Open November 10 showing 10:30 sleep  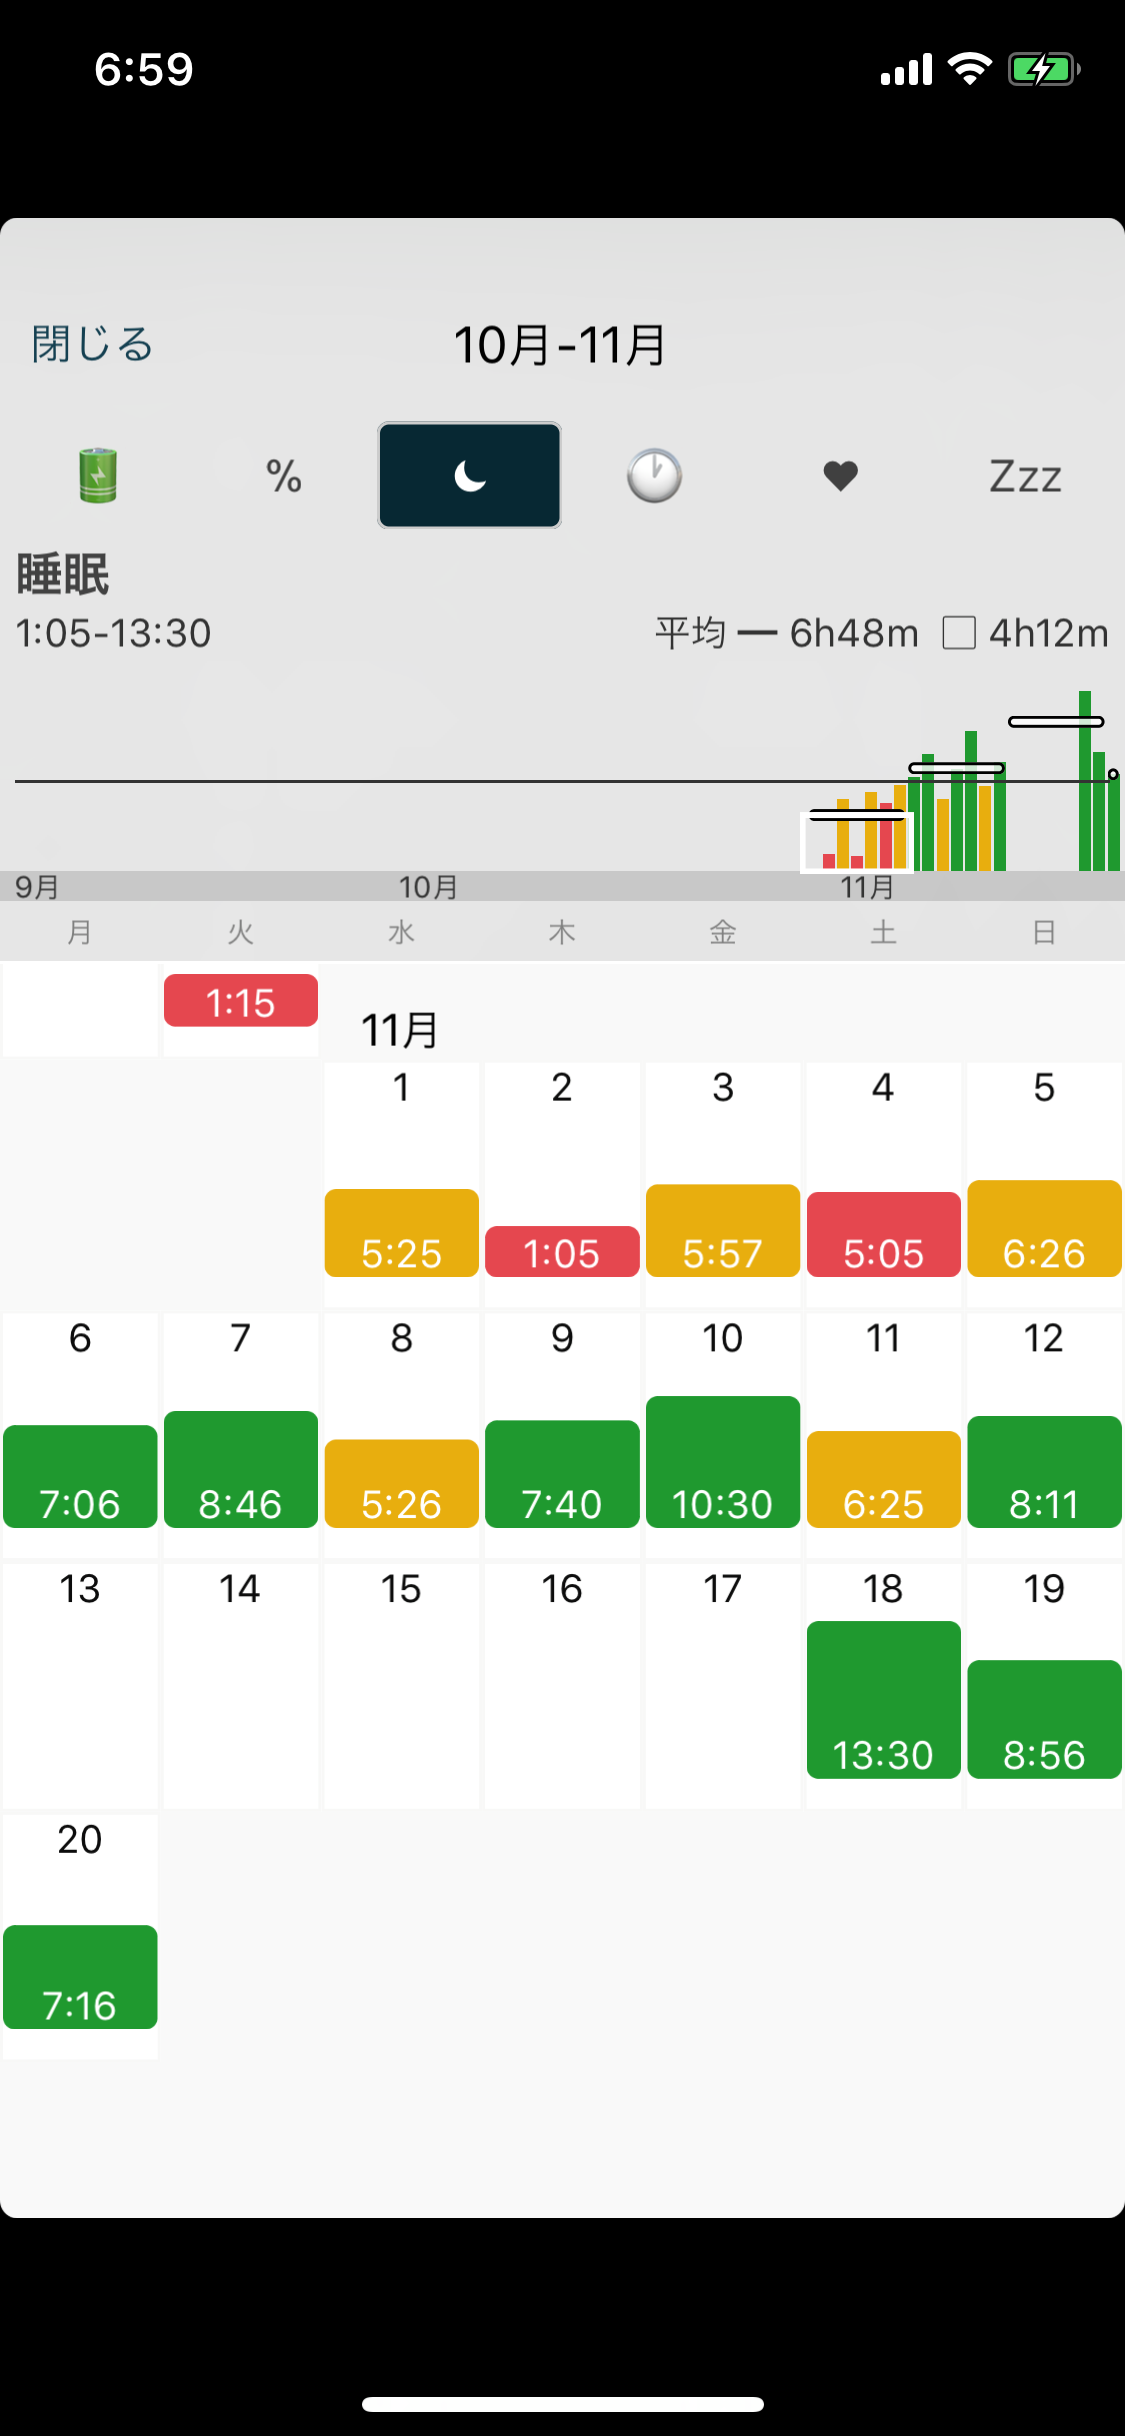723,1461
